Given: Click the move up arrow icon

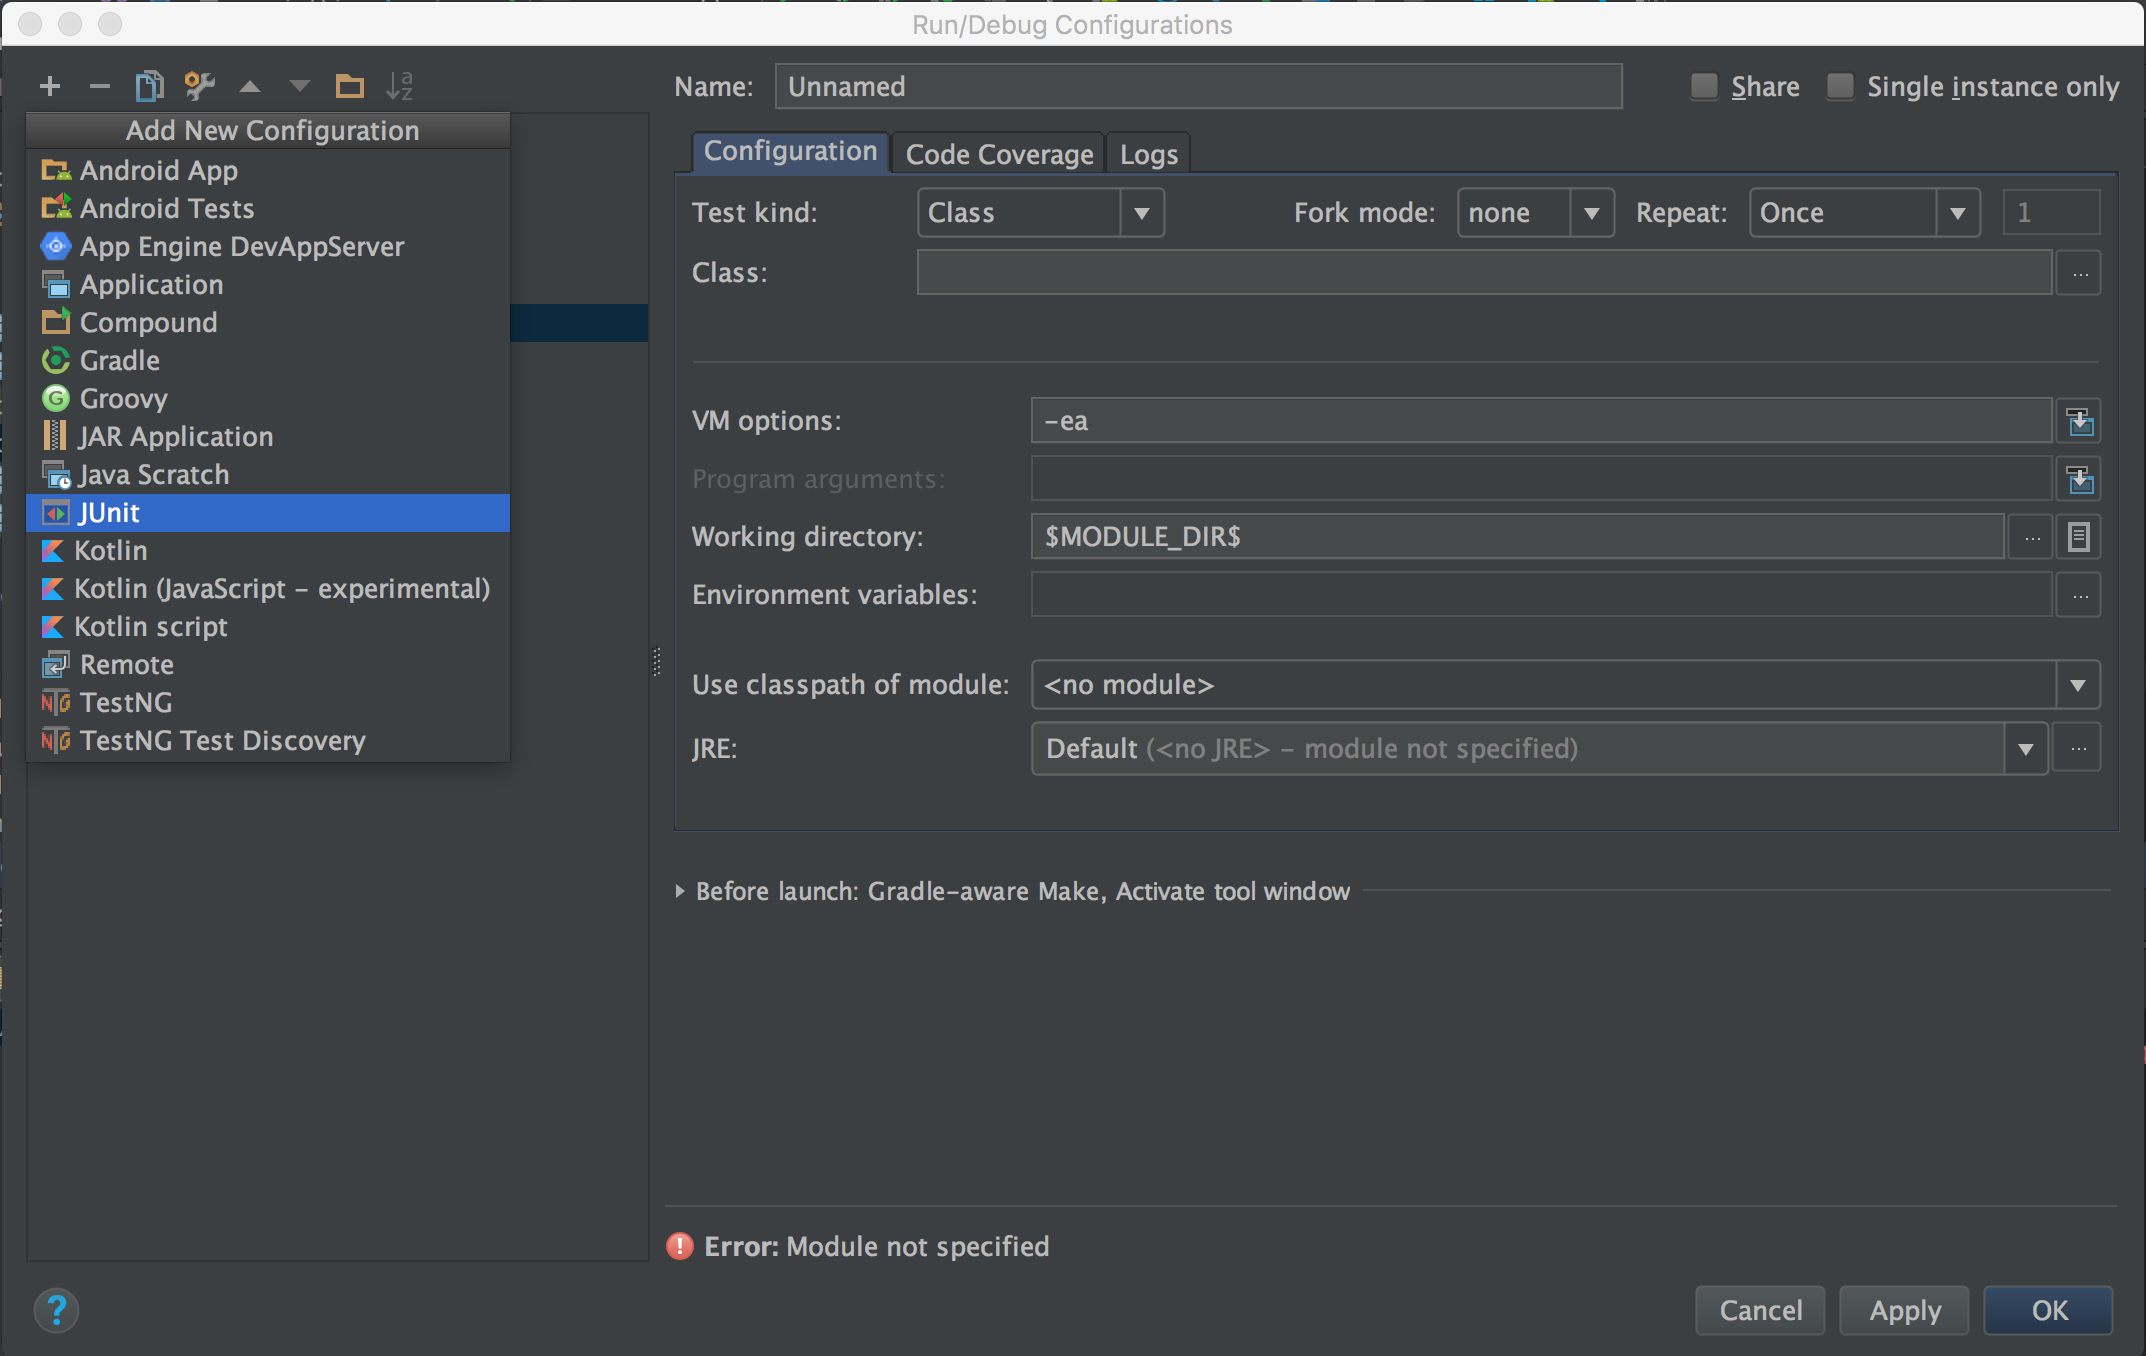Looking at the screenshot, I should coord(250,87).
